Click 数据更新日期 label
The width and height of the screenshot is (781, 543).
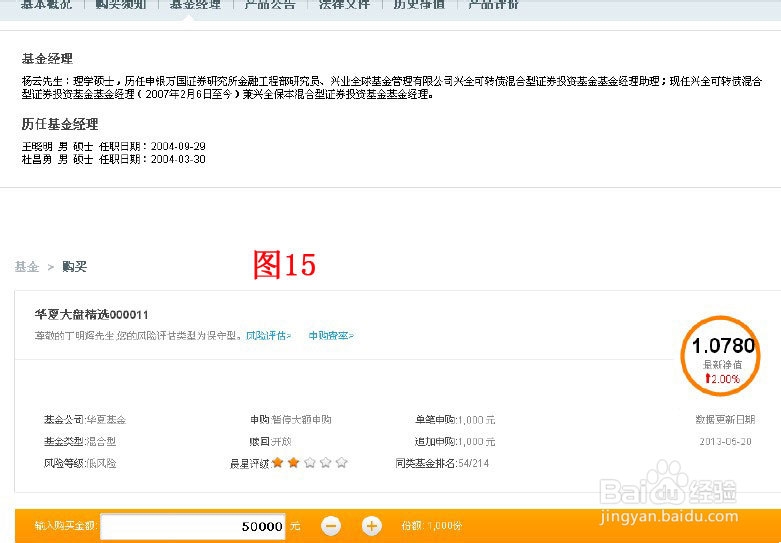[725, 419]
